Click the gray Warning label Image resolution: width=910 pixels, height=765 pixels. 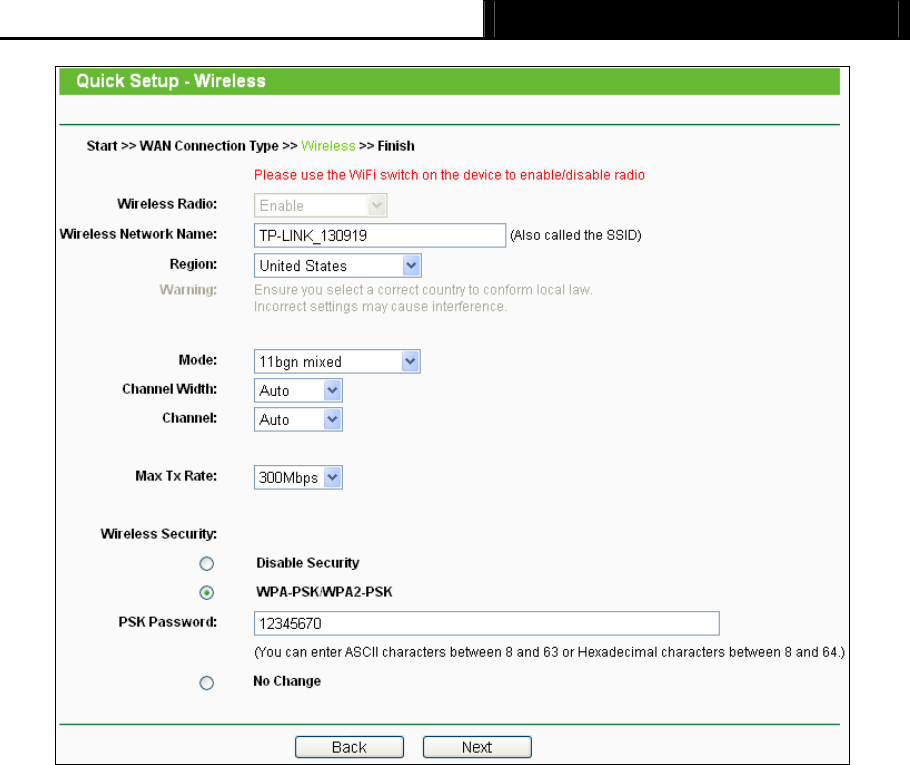(x=188, y=290)
